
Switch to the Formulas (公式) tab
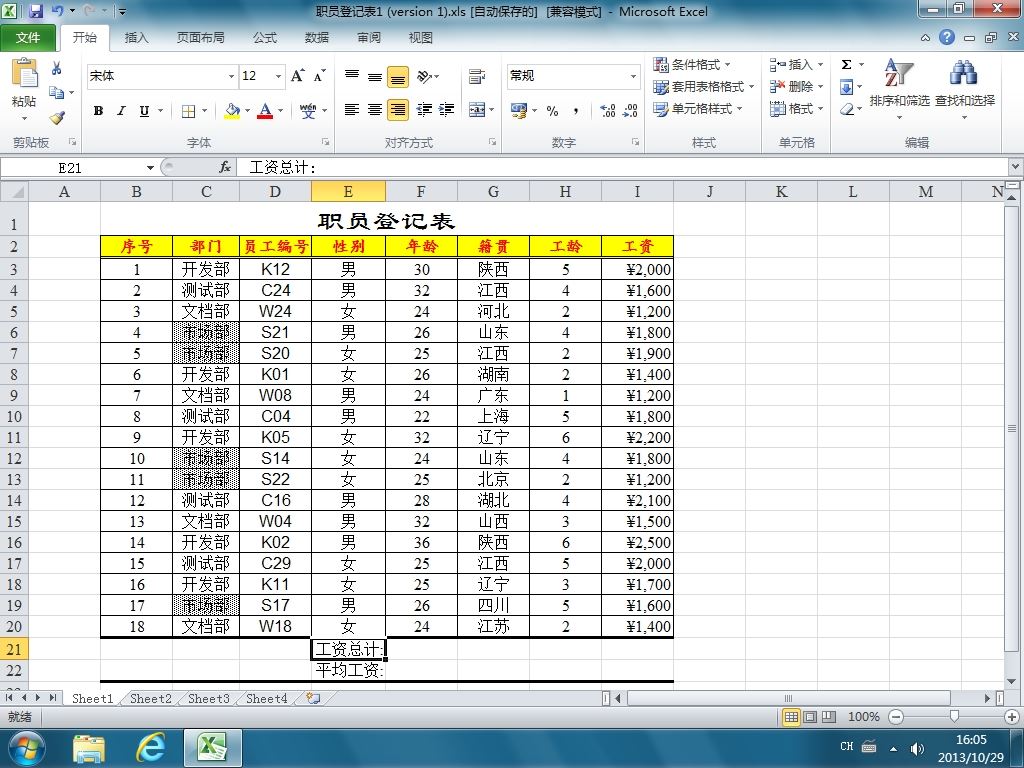[x=265, y=38]
